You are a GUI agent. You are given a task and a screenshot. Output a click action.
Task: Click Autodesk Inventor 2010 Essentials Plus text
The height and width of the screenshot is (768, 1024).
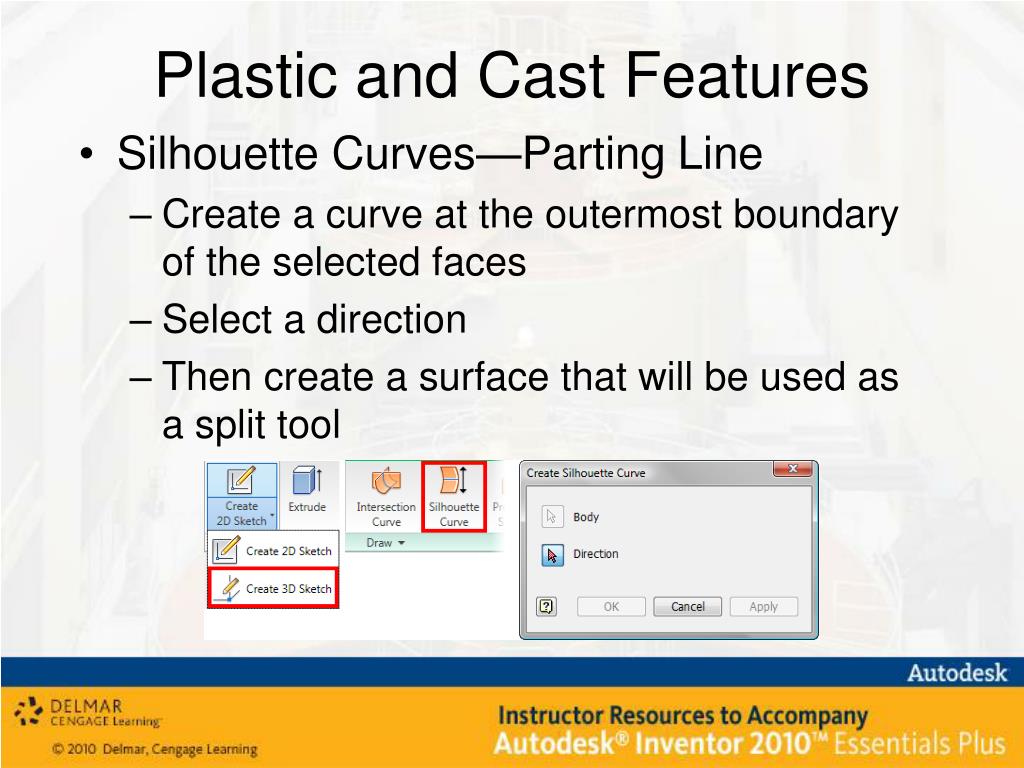[749, 744]
